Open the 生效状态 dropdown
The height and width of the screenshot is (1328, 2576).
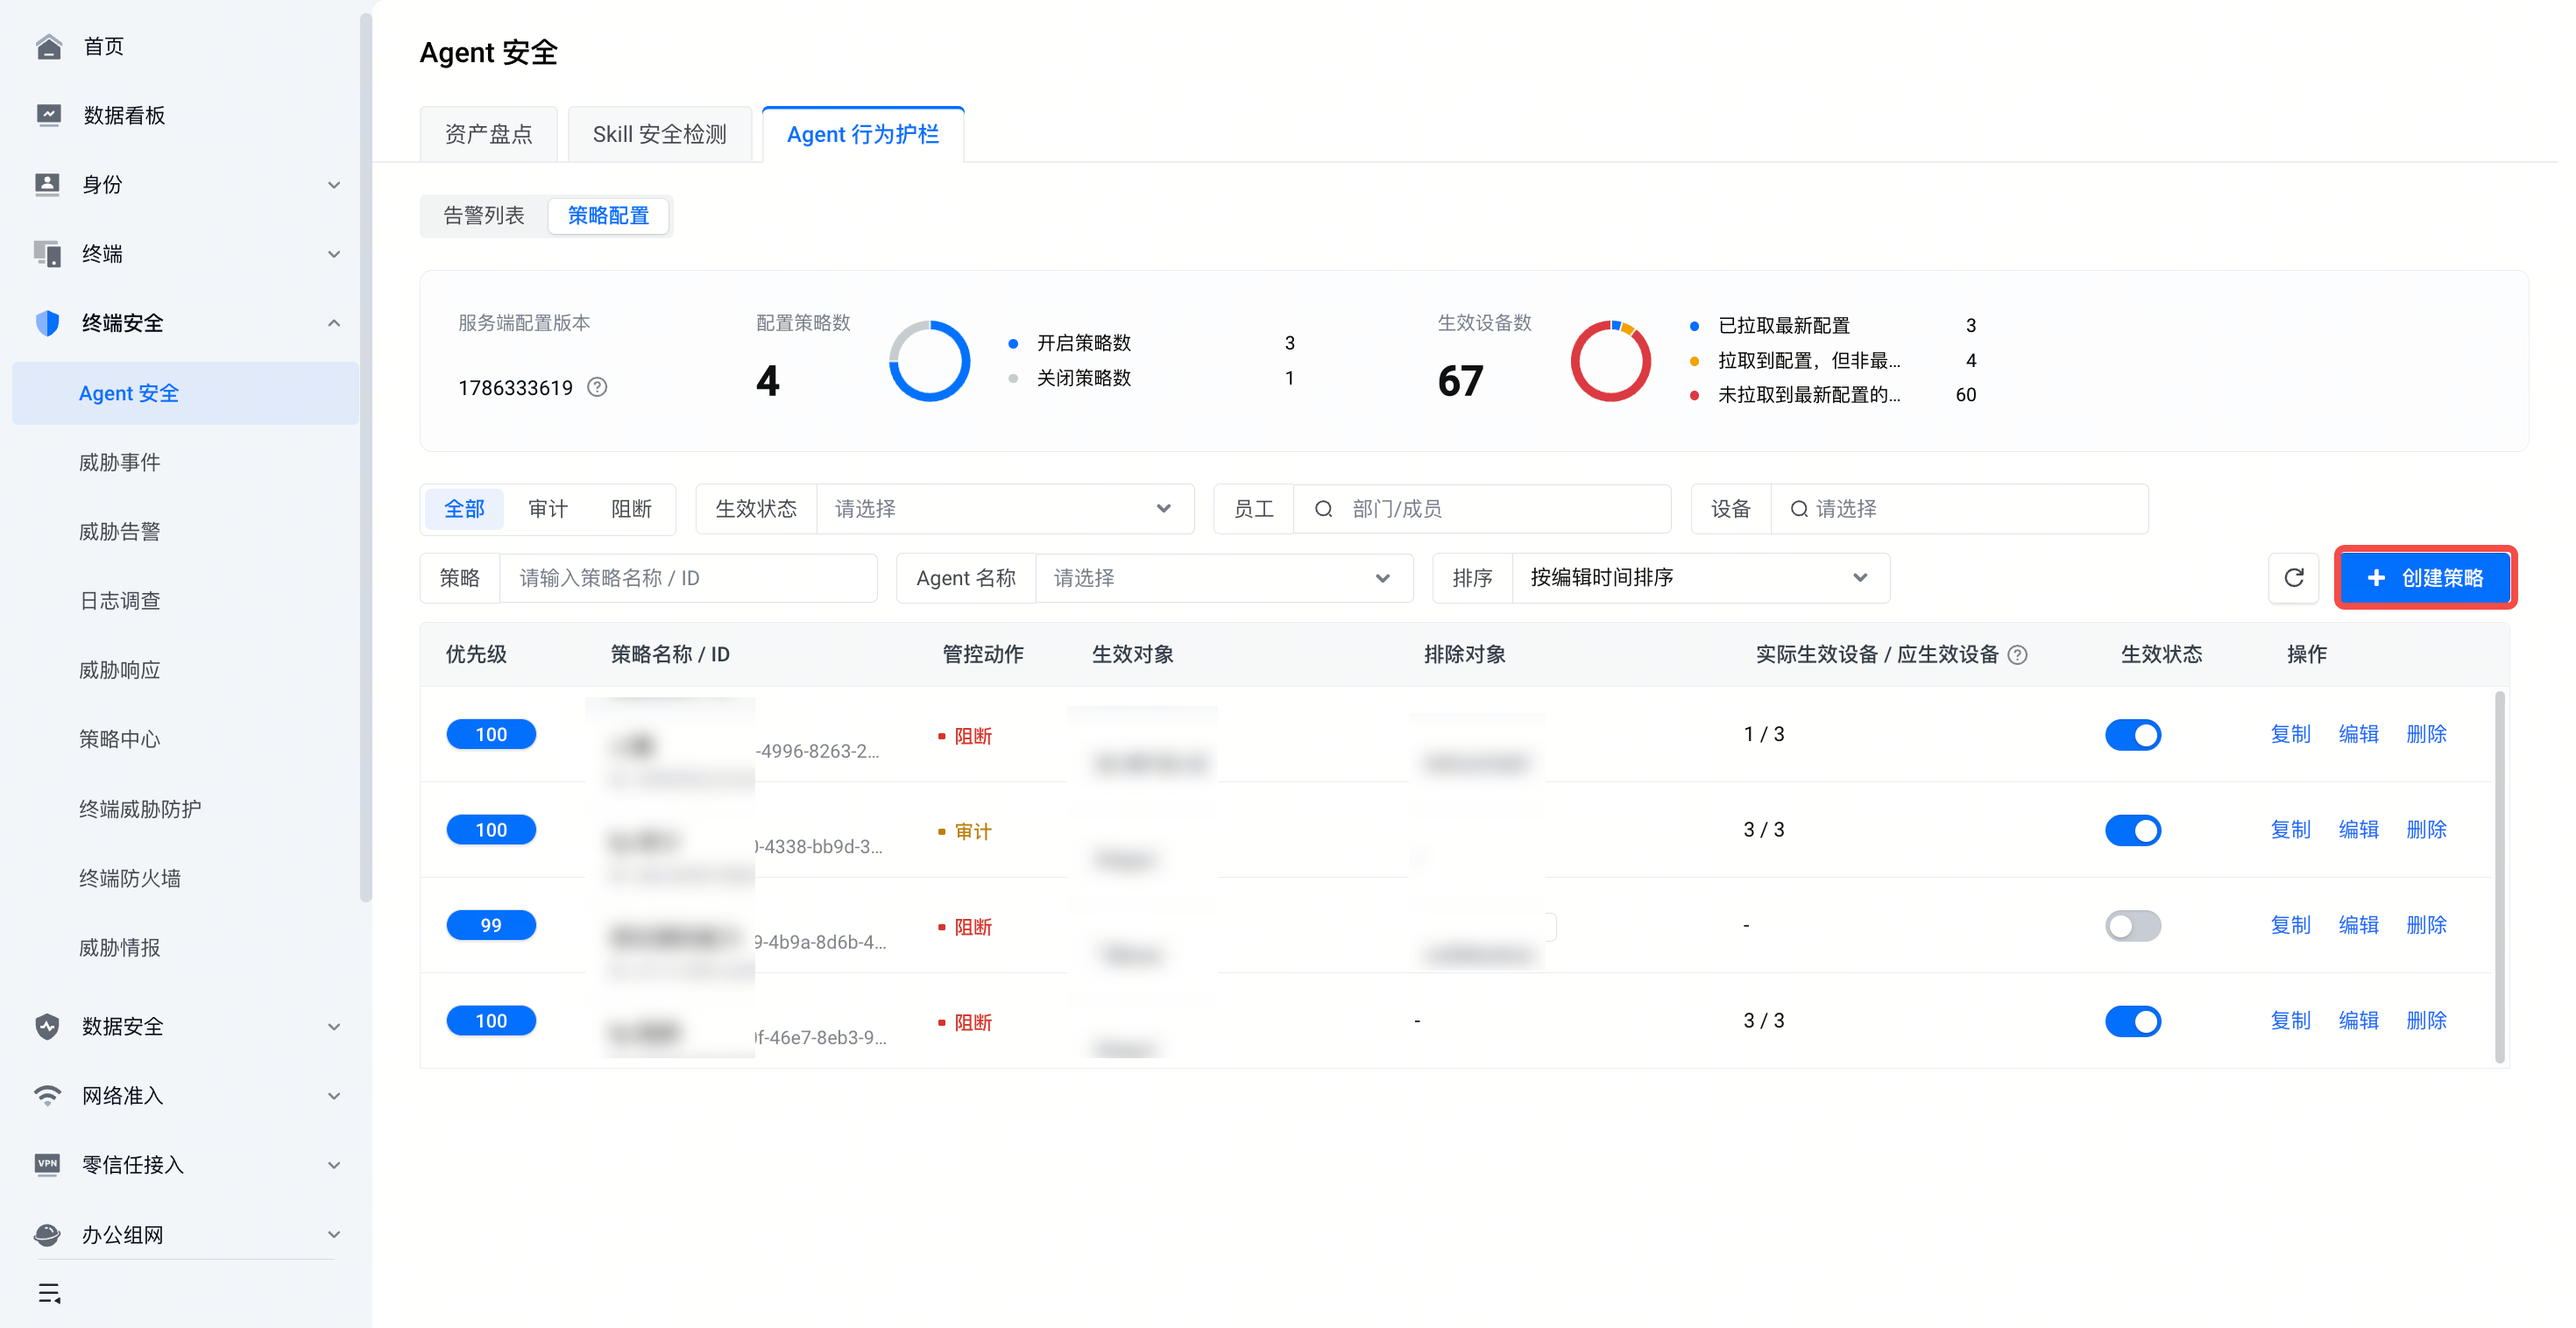[x=1005, y=509]
